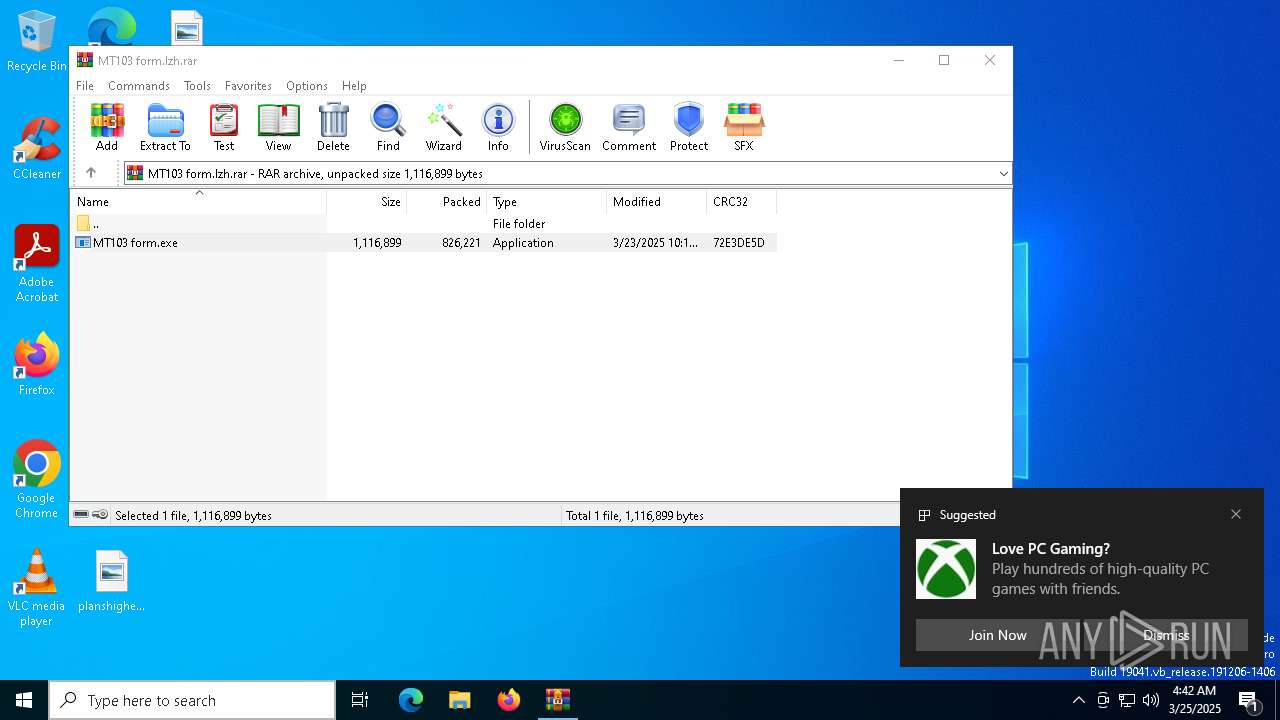This screenshot has height=720, width=1280.
Task: Open Firefox desktop shortcut
Action: [x=37, y=365]
